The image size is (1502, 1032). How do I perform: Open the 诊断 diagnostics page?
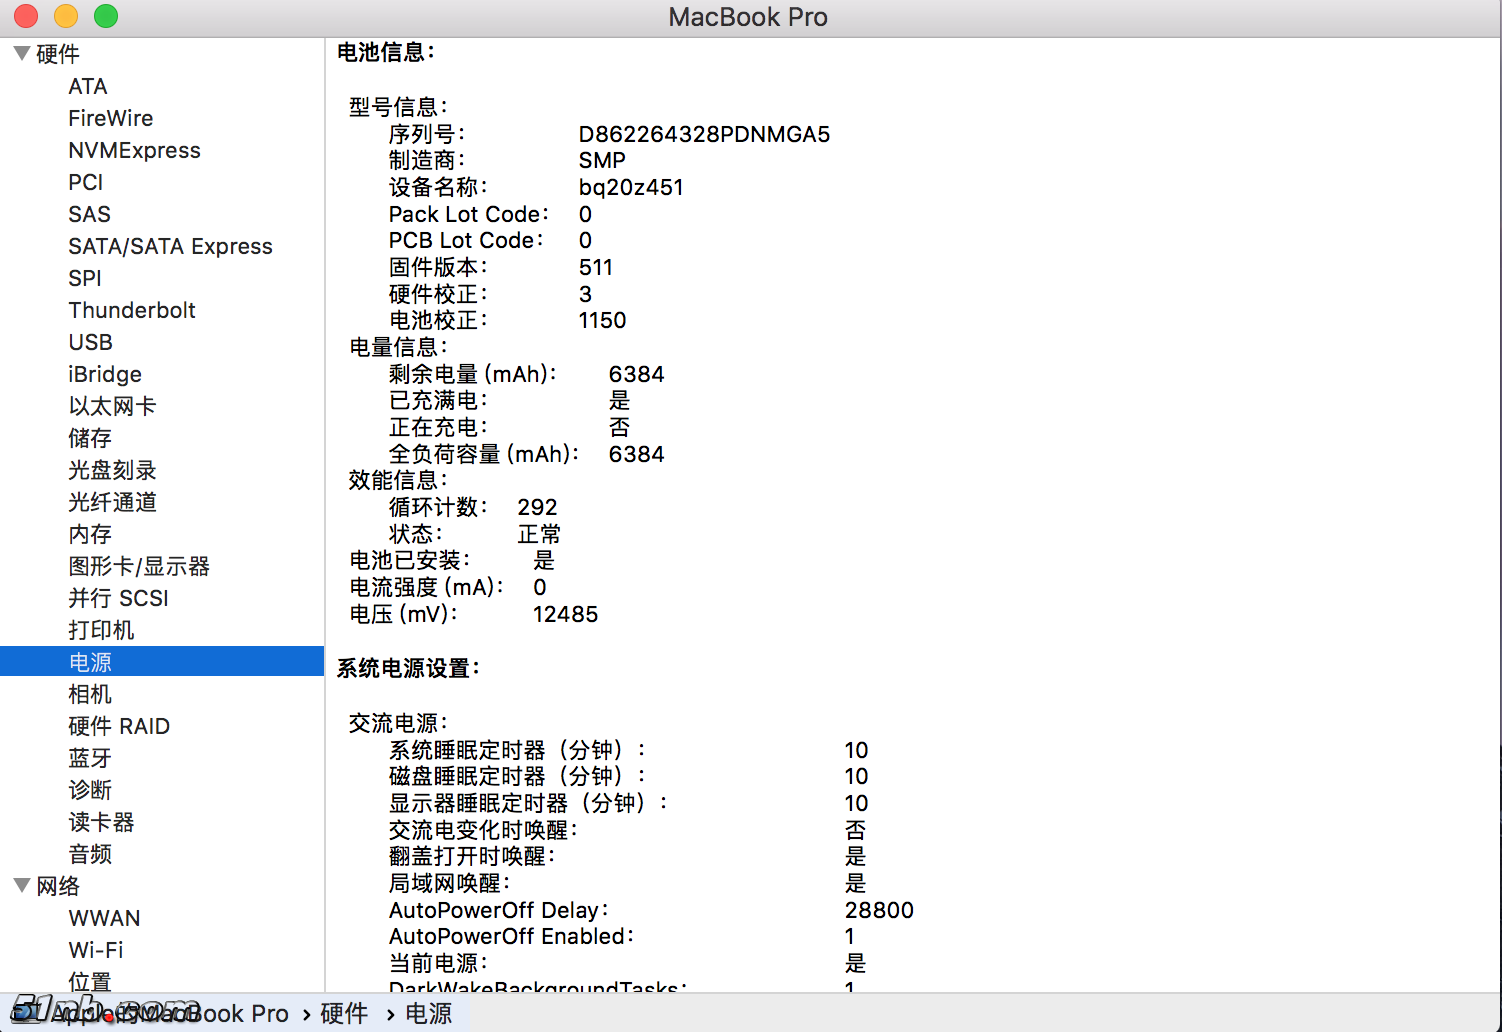coord(90,789)
